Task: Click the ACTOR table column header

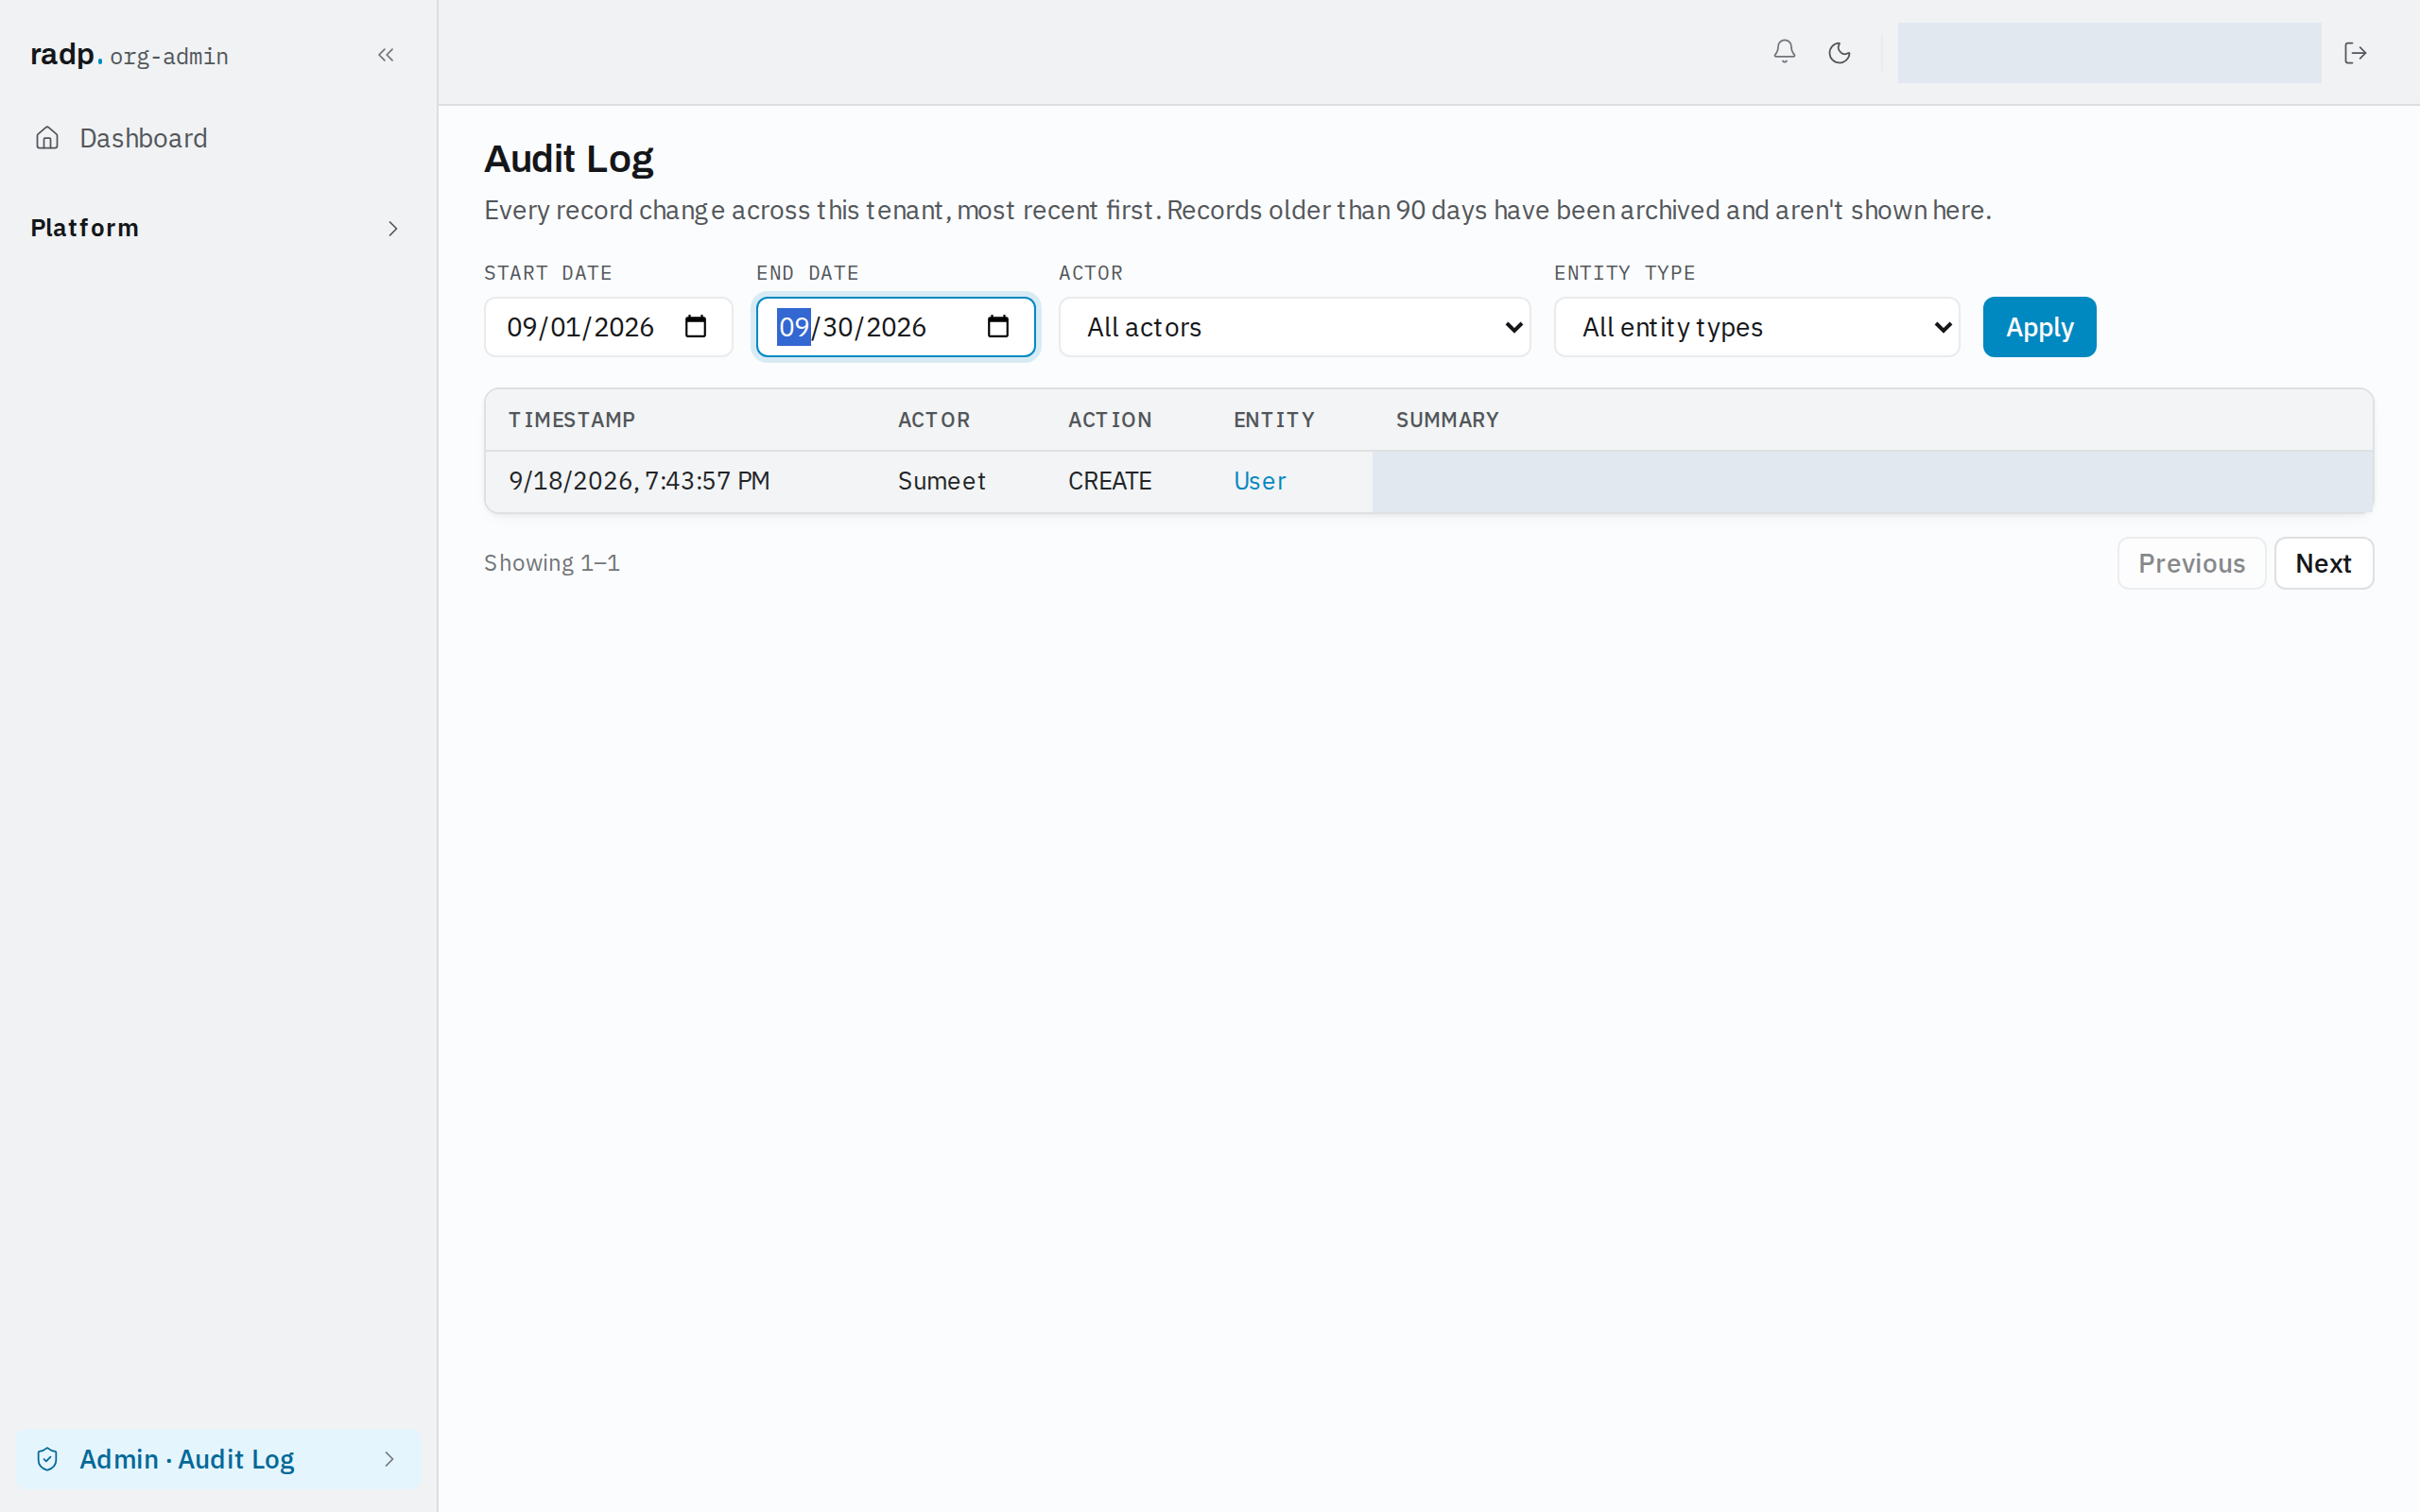Action: point(933,420)
